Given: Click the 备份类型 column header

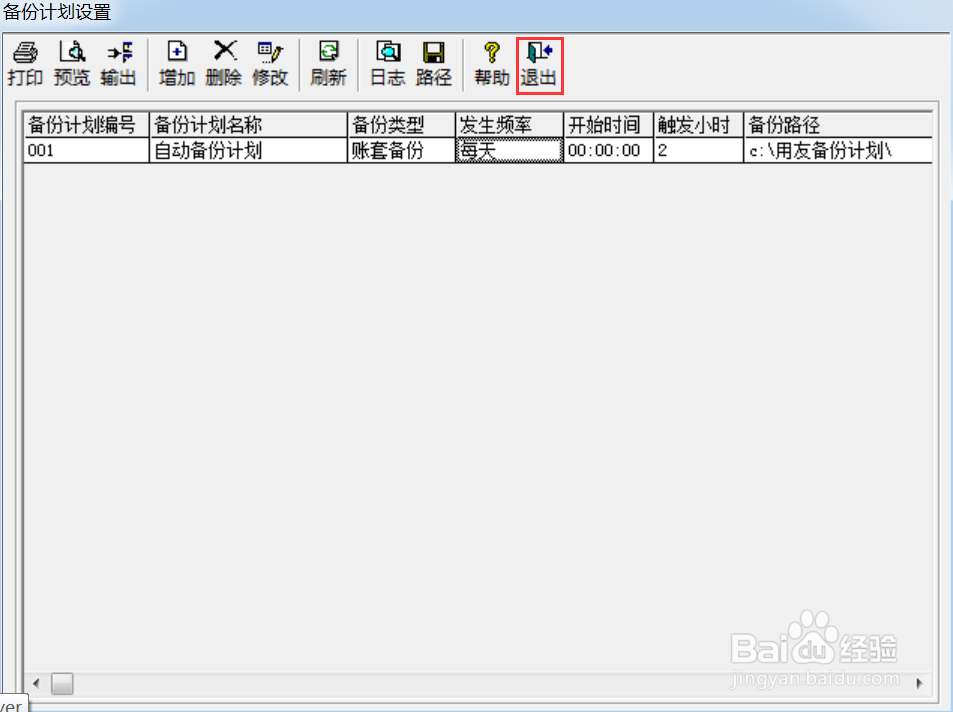Looking at the screenshot, I should click(402, 125).
